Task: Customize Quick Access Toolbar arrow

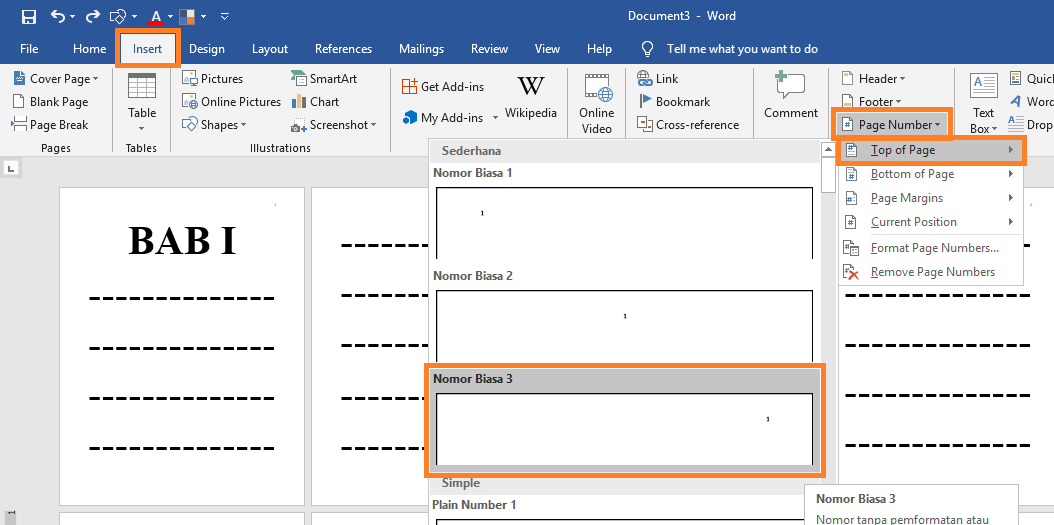Action: coord(225,16)
